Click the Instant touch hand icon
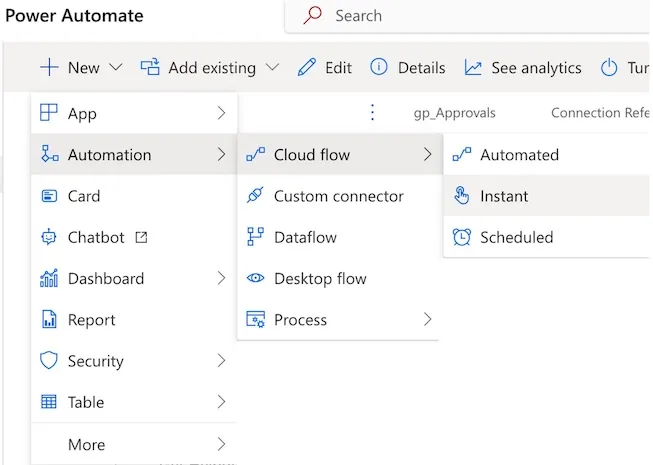This screenshot has width=653, height=465. click(x=461, y=195)
